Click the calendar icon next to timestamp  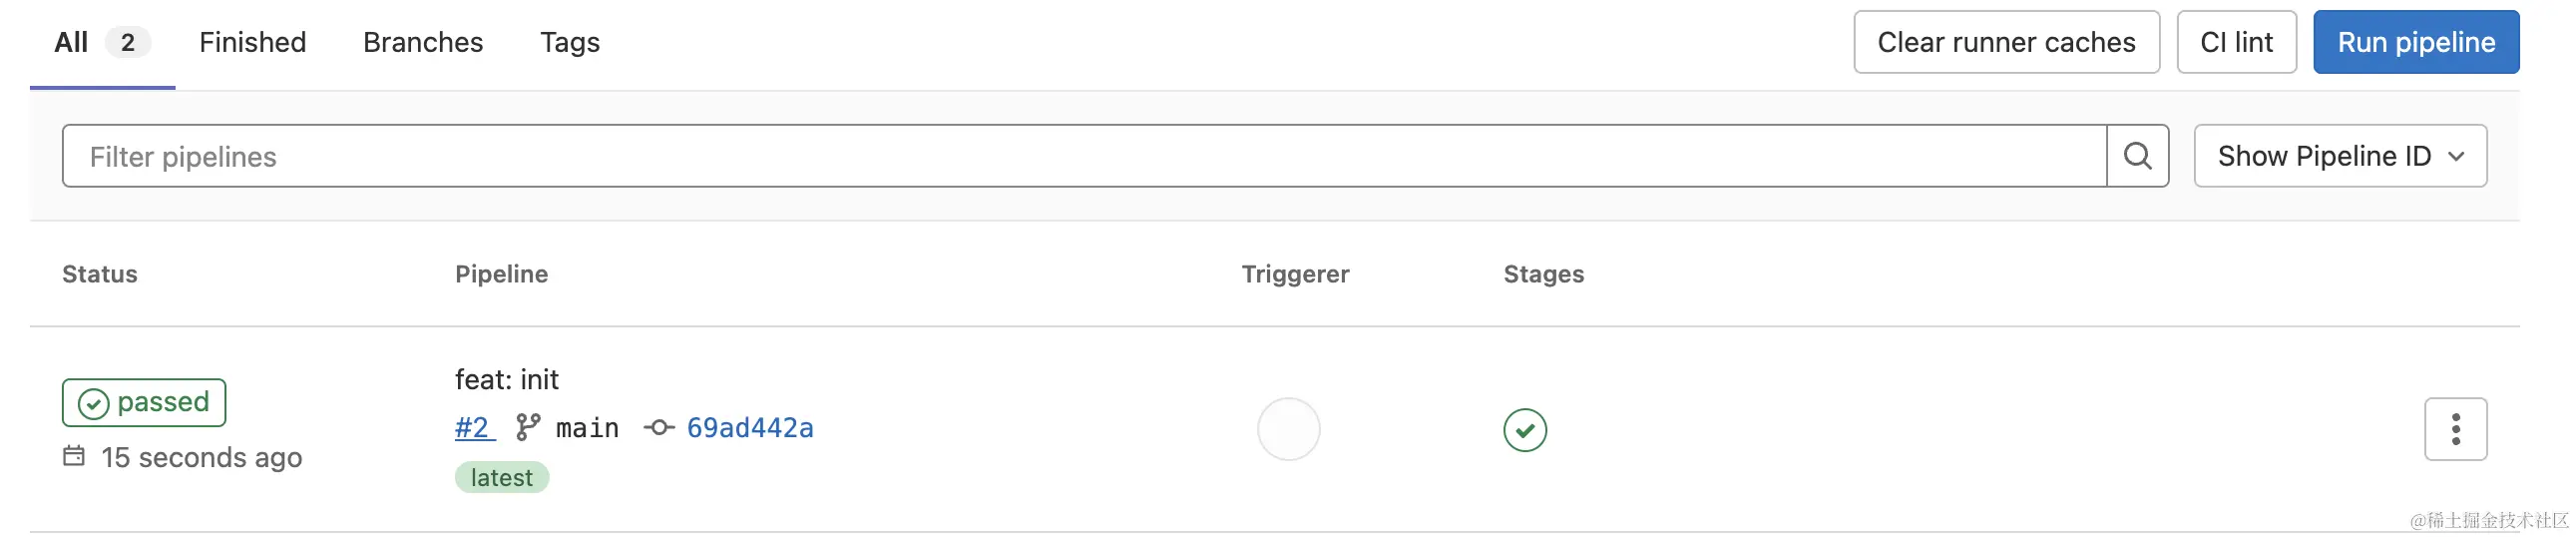(x=74, y=456)
